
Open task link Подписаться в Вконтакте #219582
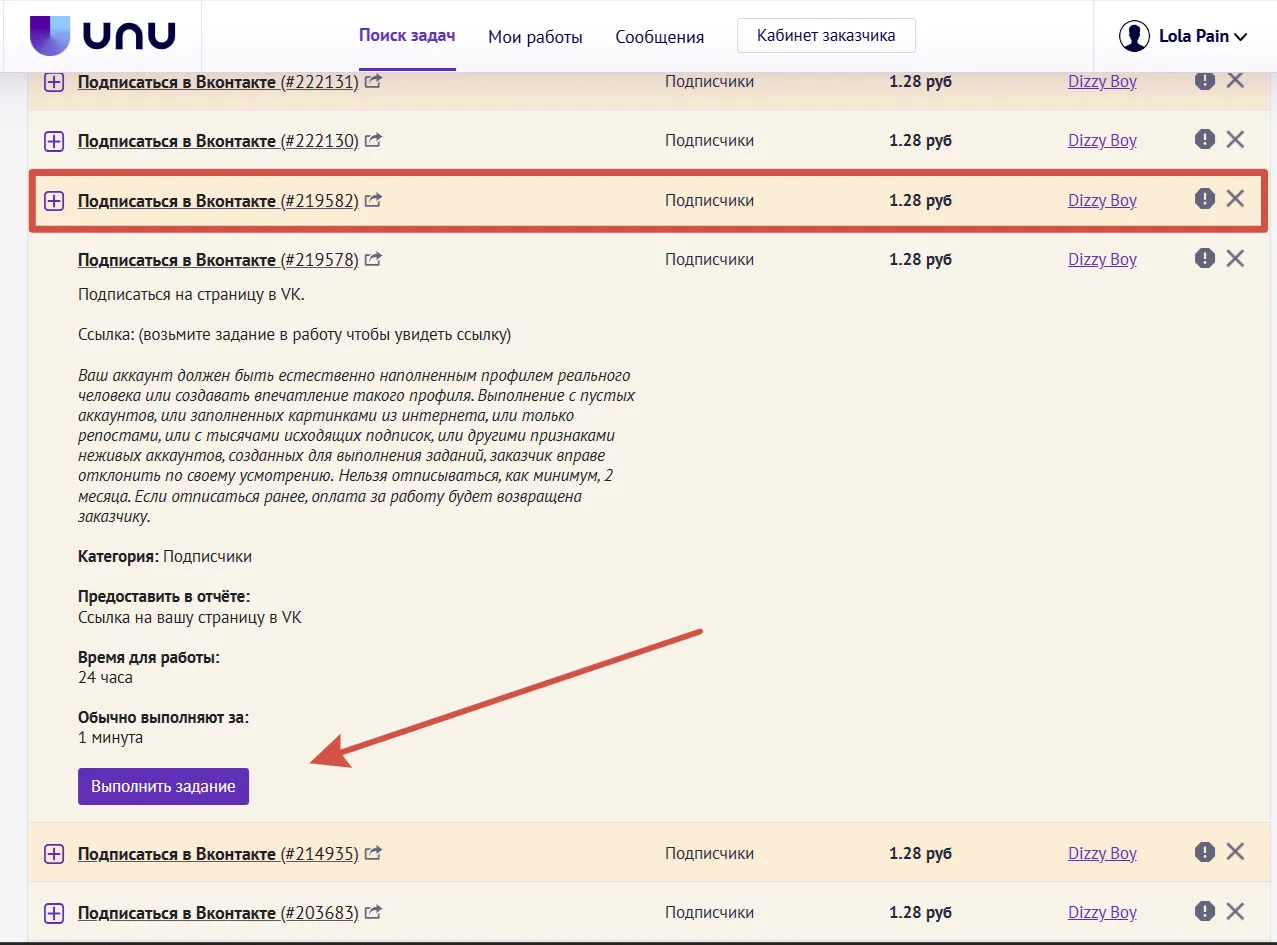pos(218,201)
